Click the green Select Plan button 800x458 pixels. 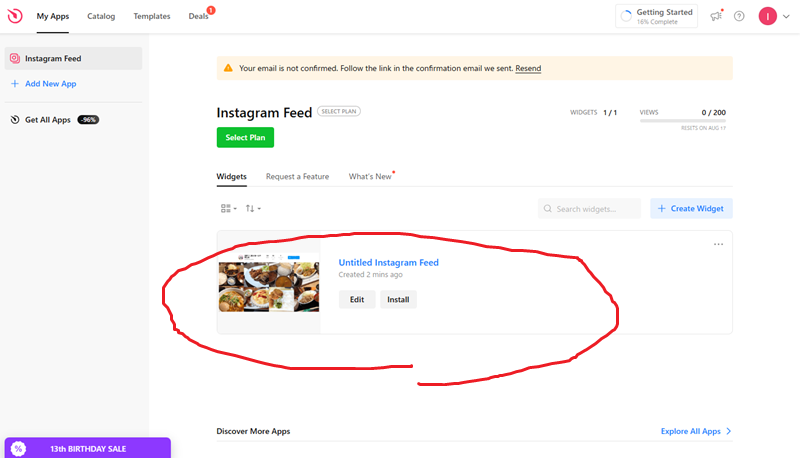(245, 138)
